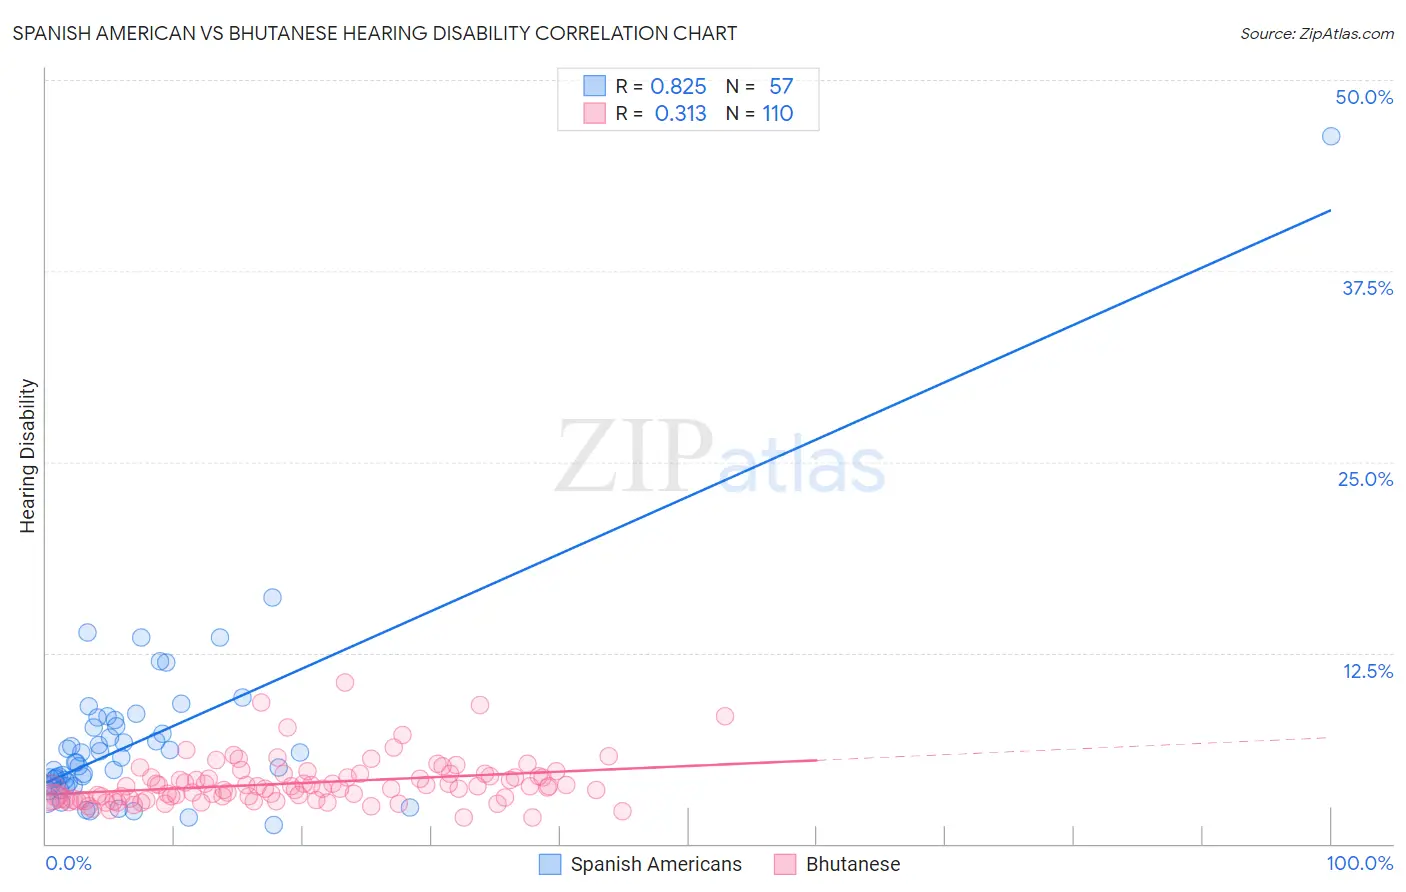Click the 12.5% y-axis label
The image size is (1406, 892).
1367,671
